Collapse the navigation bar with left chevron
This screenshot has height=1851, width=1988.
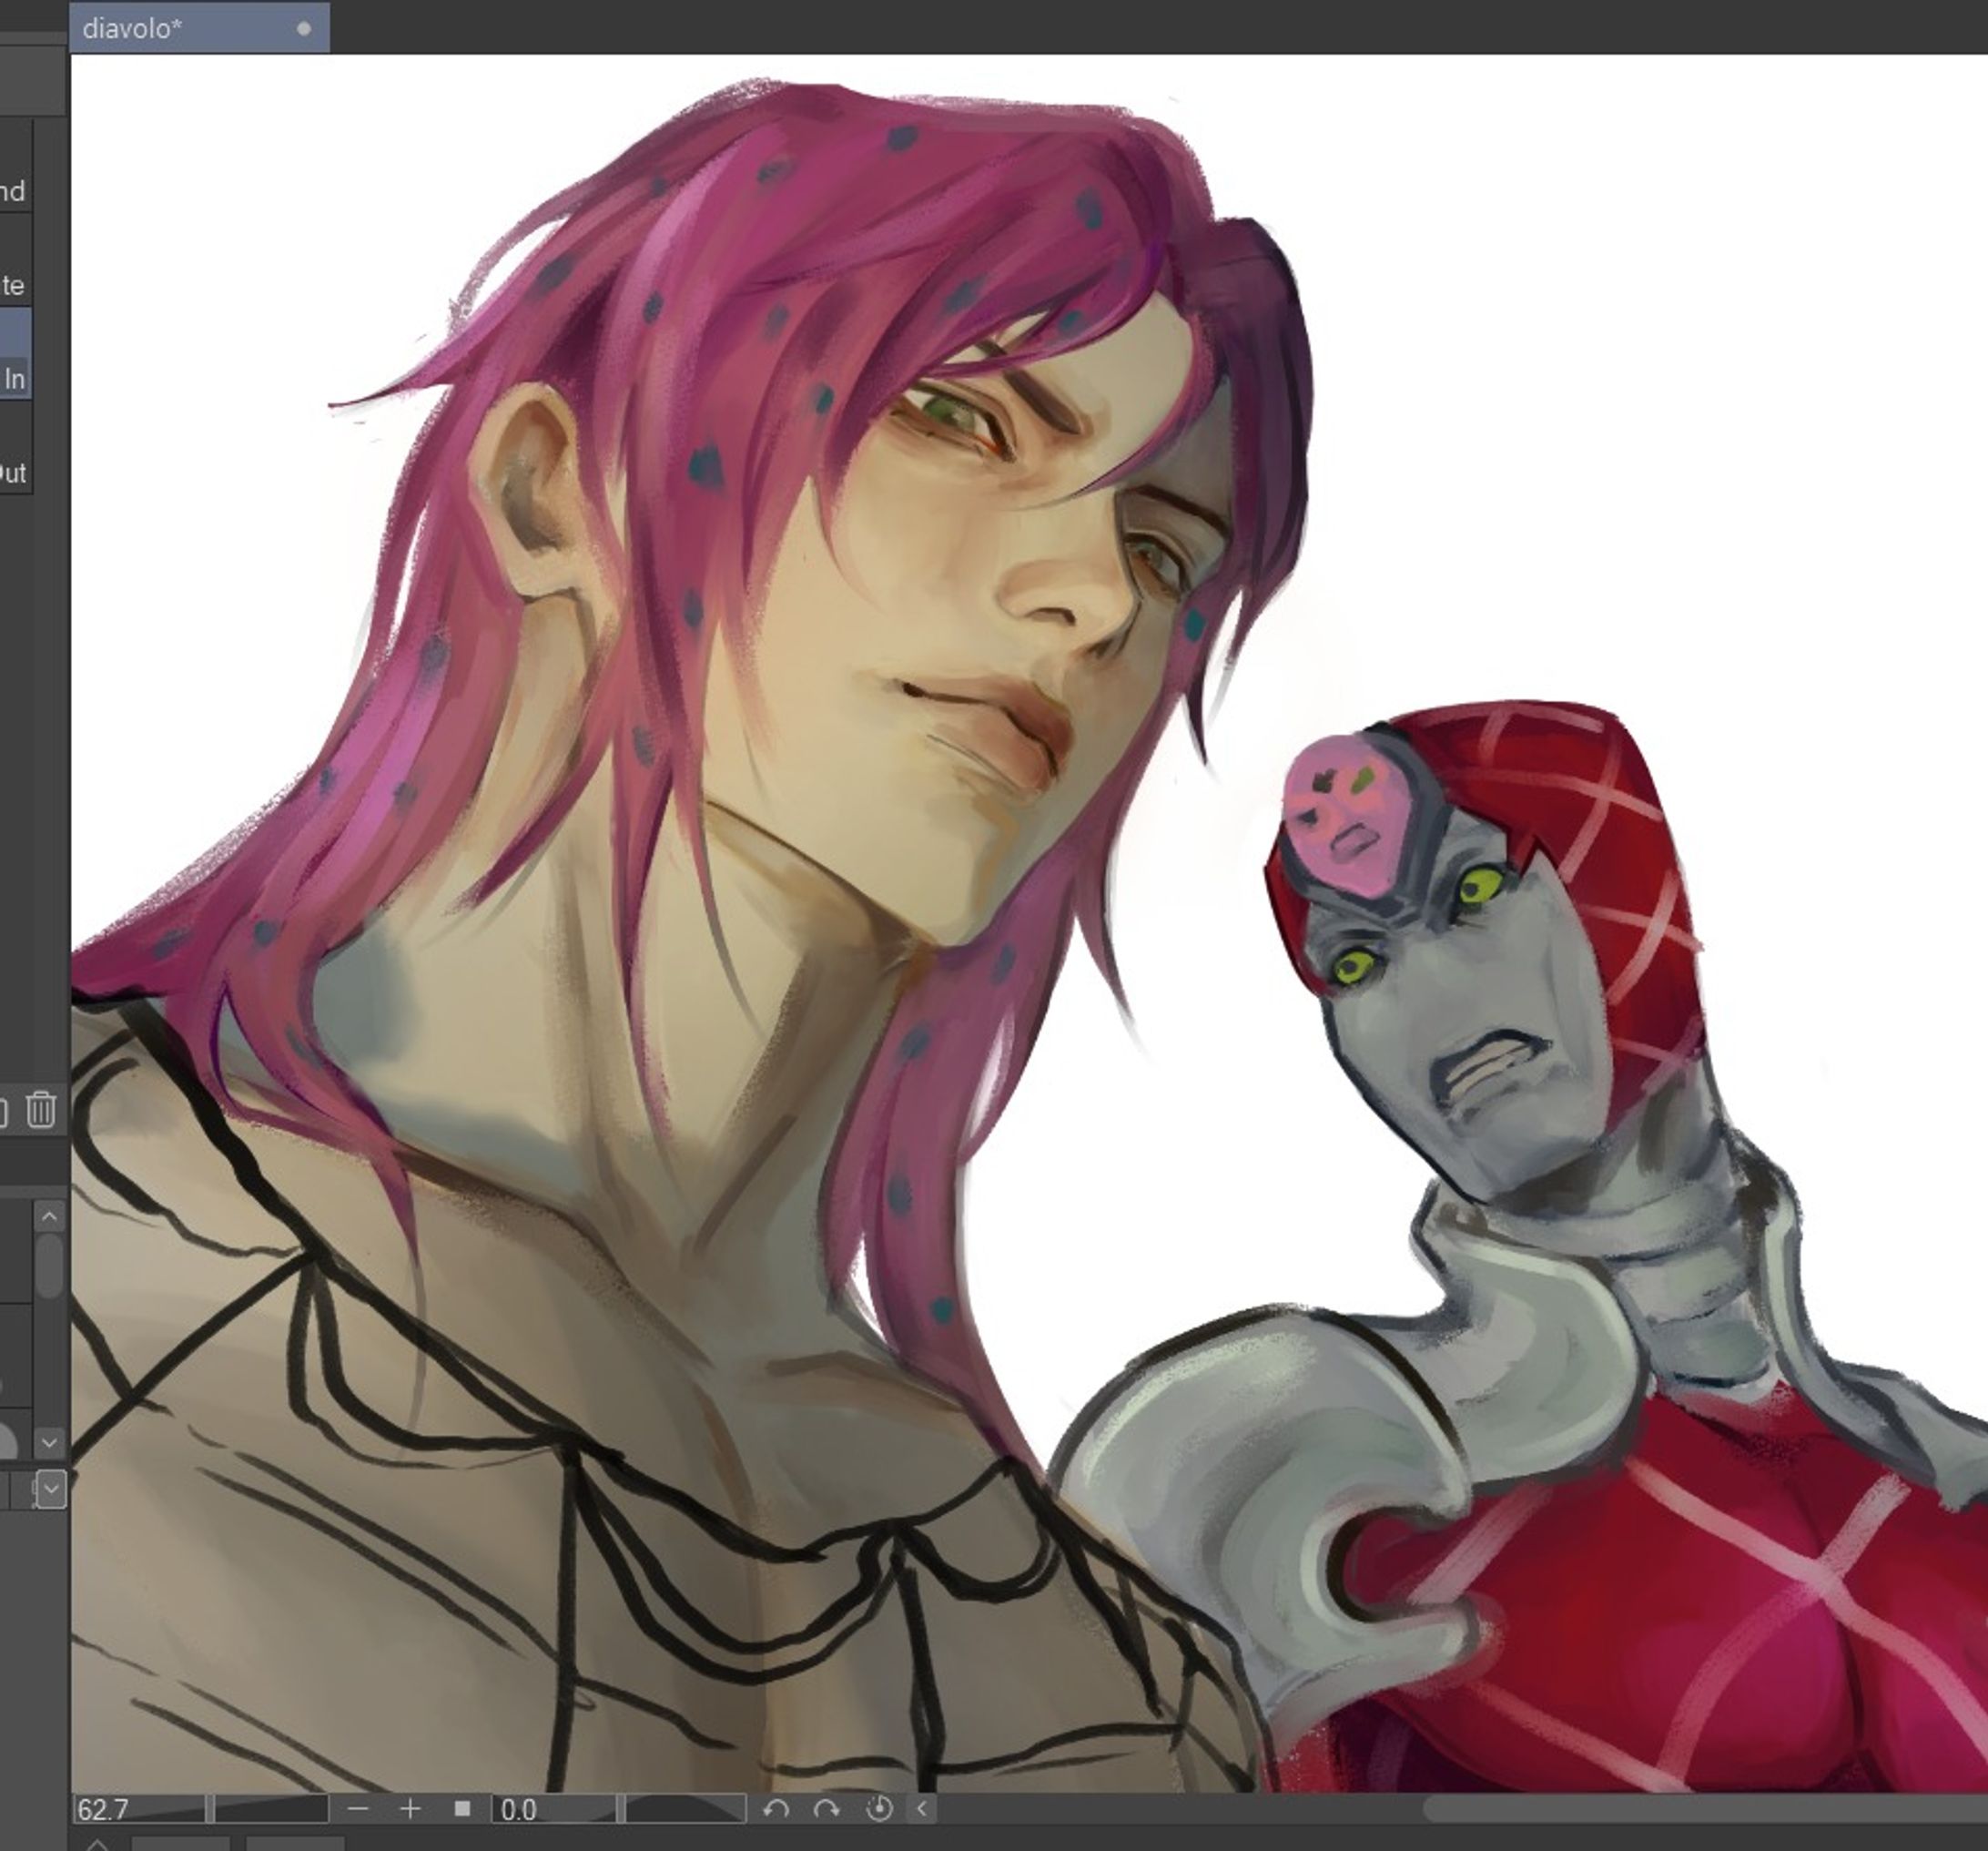tap(922, 1808)
